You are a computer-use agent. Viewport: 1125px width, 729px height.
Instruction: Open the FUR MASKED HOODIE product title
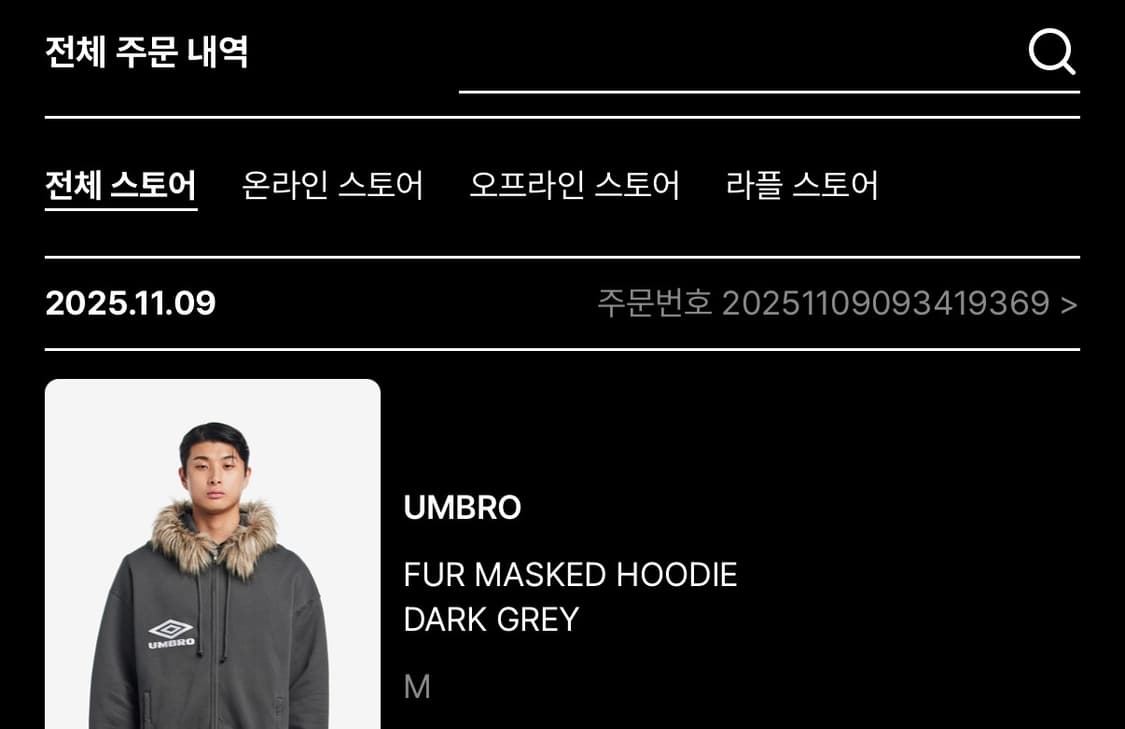(x=570, y=575)
